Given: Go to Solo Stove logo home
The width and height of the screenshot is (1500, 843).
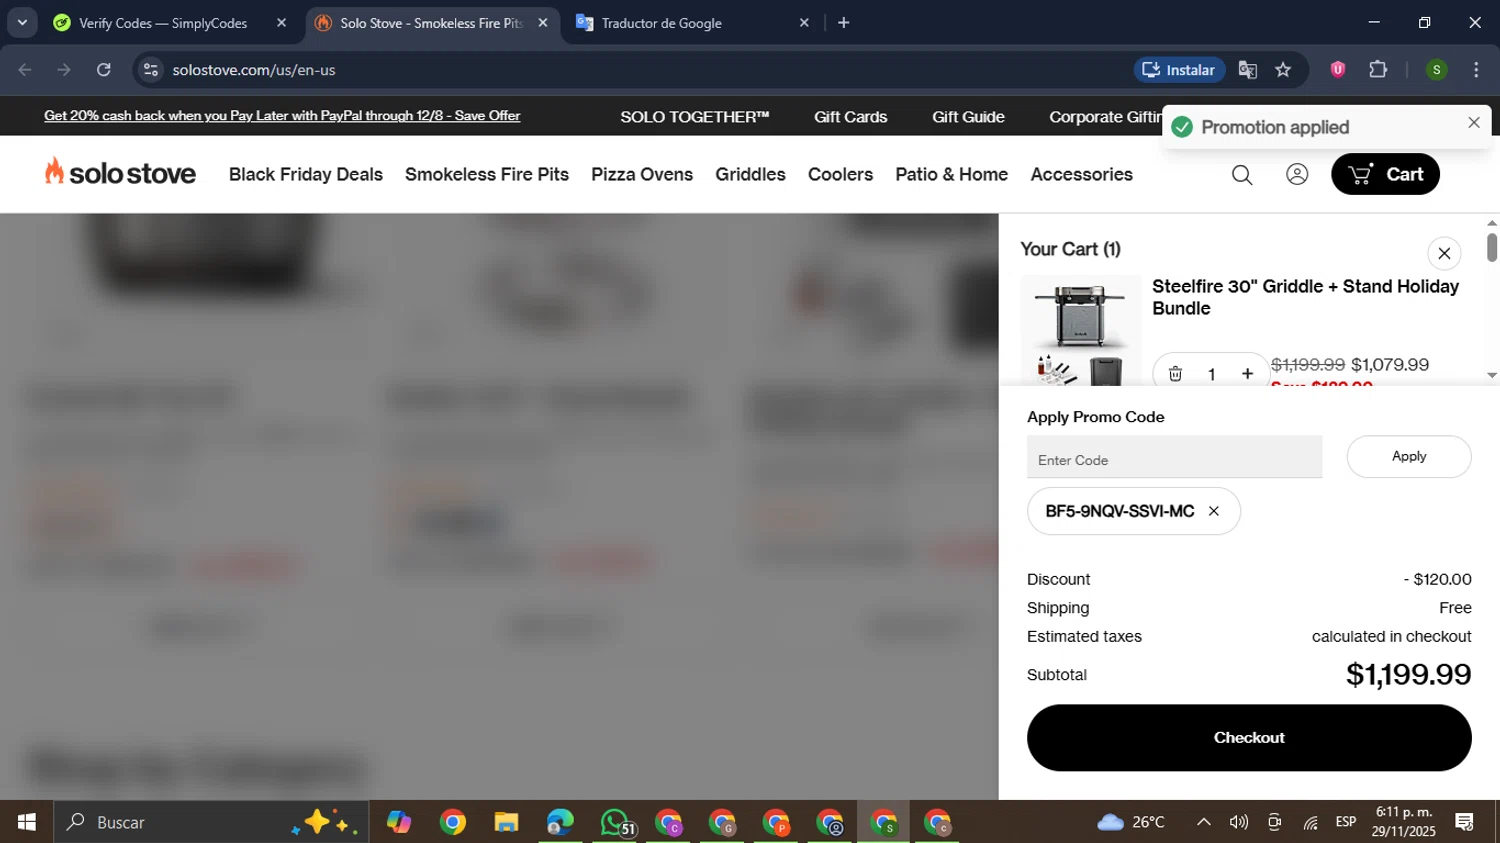Looking at the screenshot, I should pyautogui.click(x=120, y=173).
